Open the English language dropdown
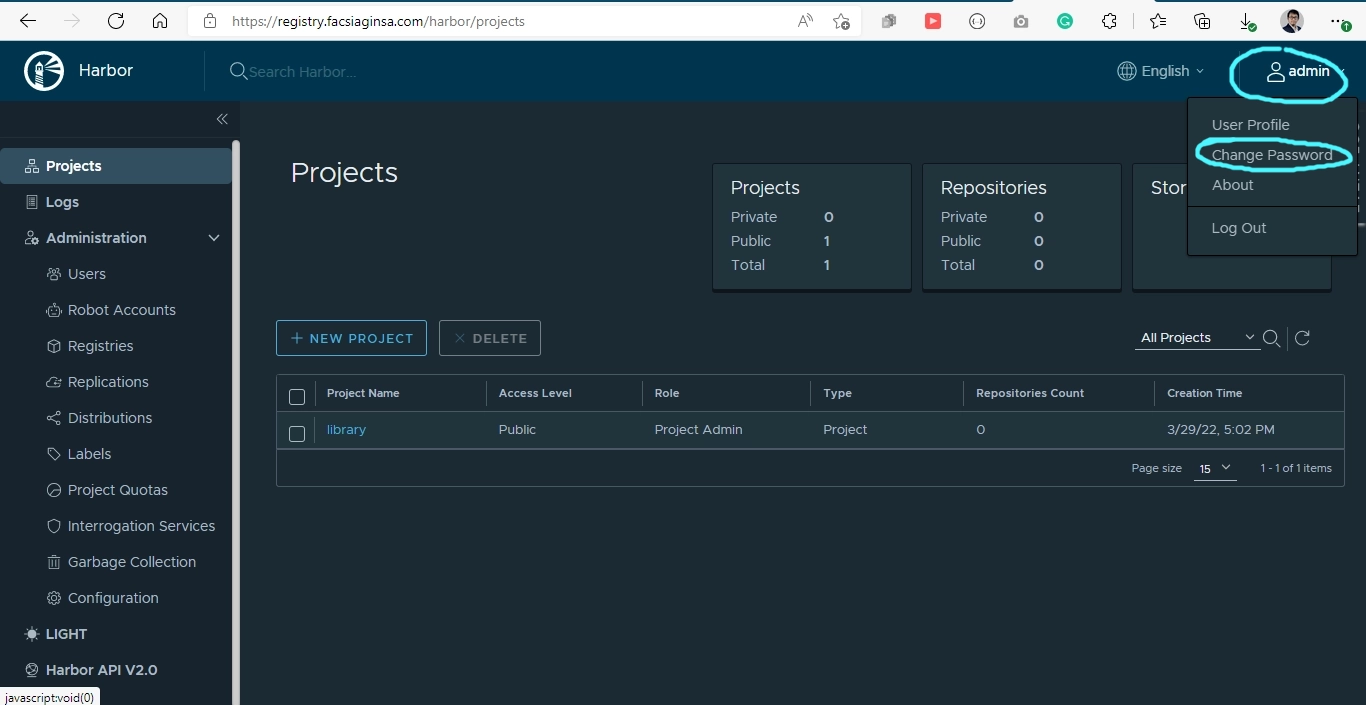Image resolution: width=1366 pixels, height=705 pixels. [1161, 71]
